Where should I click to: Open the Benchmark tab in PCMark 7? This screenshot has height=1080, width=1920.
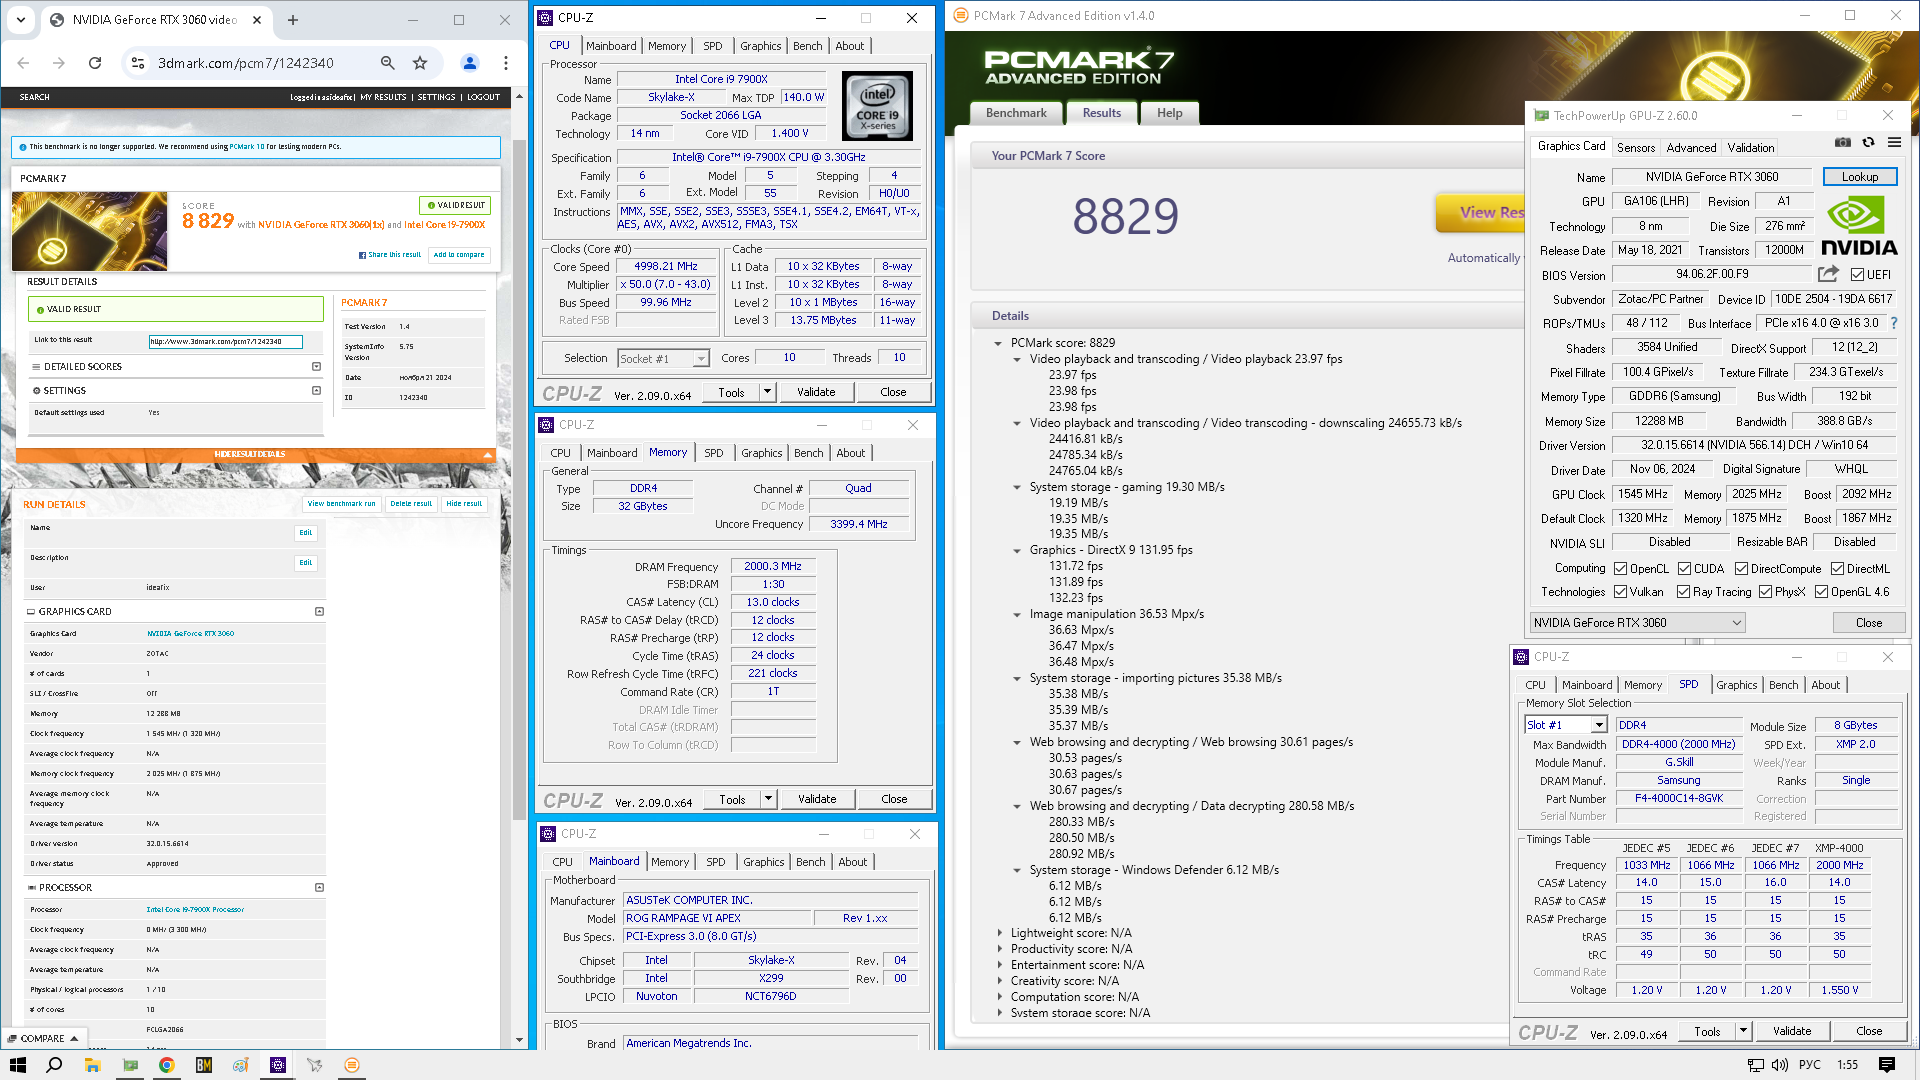[x=1016, y=113]
